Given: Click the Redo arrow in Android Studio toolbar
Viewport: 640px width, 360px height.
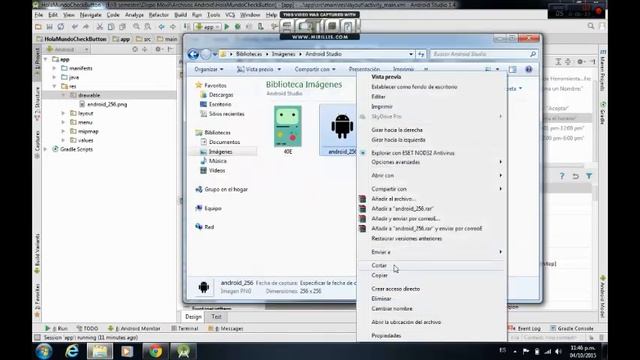Looking at the screenshot, I should 86,27.
